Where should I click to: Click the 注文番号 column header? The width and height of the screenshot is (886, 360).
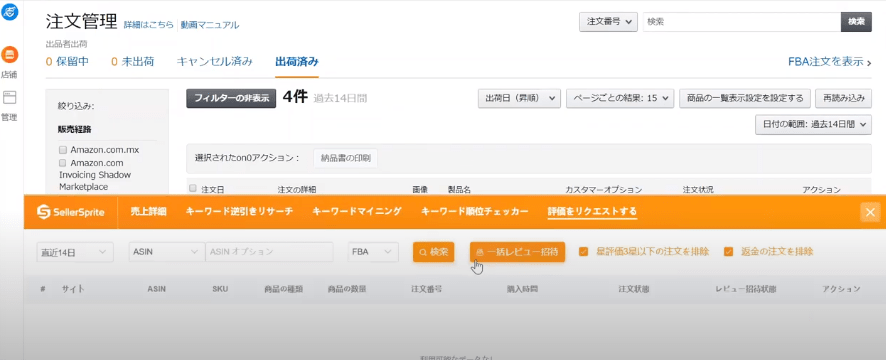(x=426, y=289)
